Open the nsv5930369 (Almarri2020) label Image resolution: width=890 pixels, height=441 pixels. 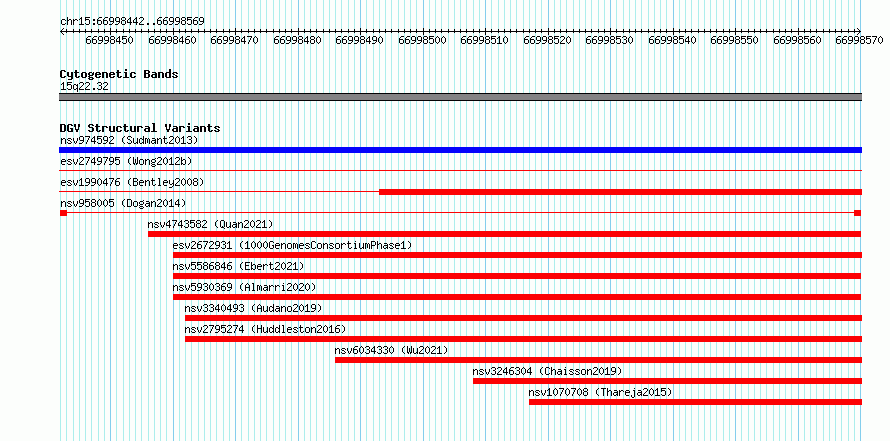pyautogui.click(x=245, y=287)
